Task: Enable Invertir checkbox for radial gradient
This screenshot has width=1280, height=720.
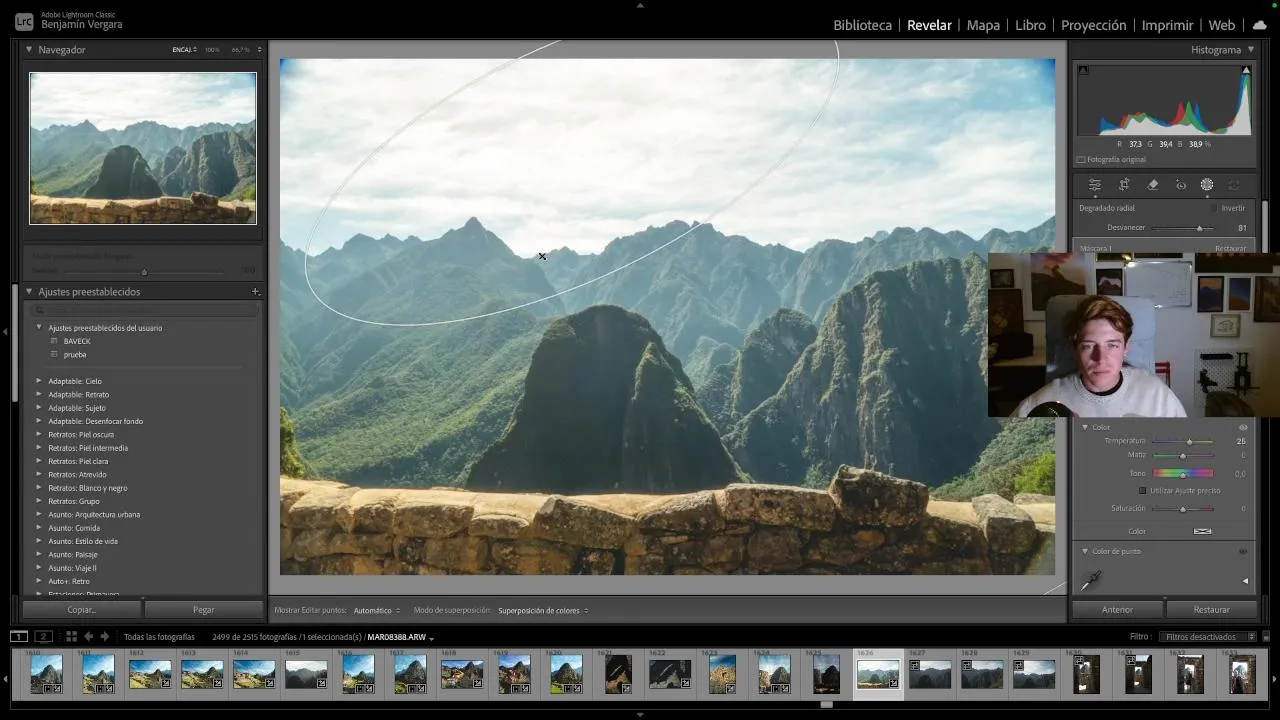Action: click(x=1214, y=208)
